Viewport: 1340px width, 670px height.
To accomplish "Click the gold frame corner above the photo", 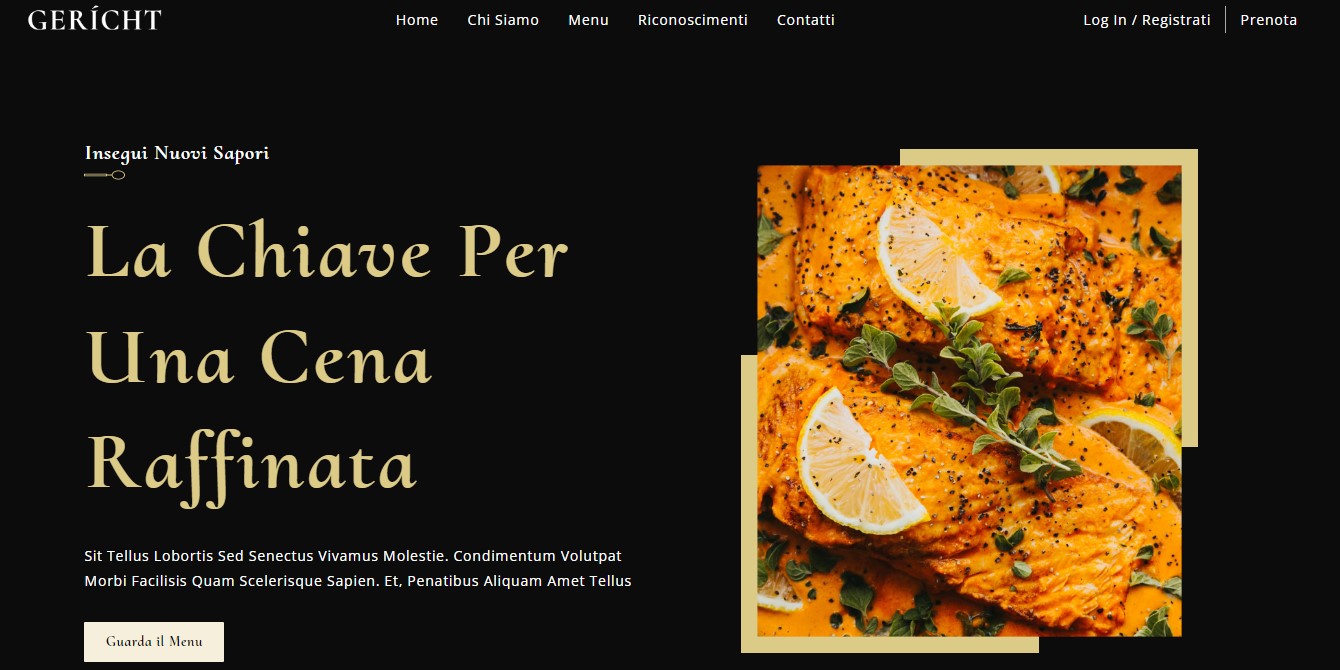I will [1048, 157].
